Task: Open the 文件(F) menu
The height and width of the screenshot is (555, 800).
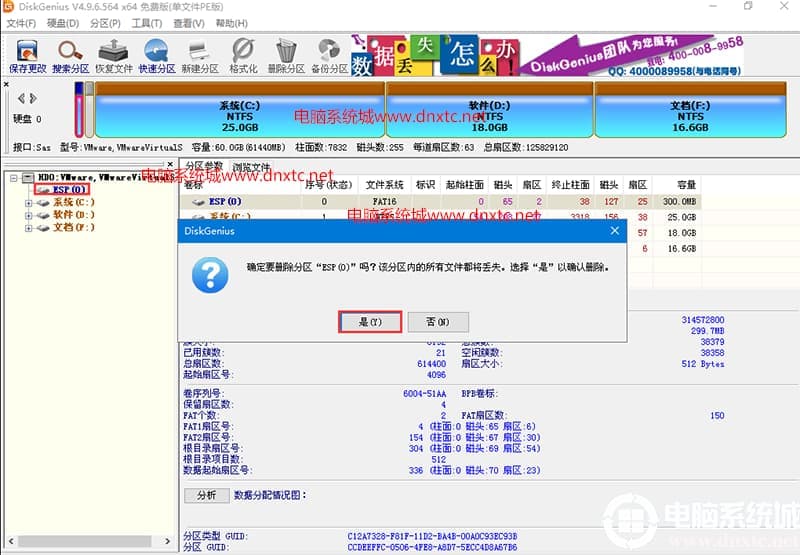Action: point(21,23)
